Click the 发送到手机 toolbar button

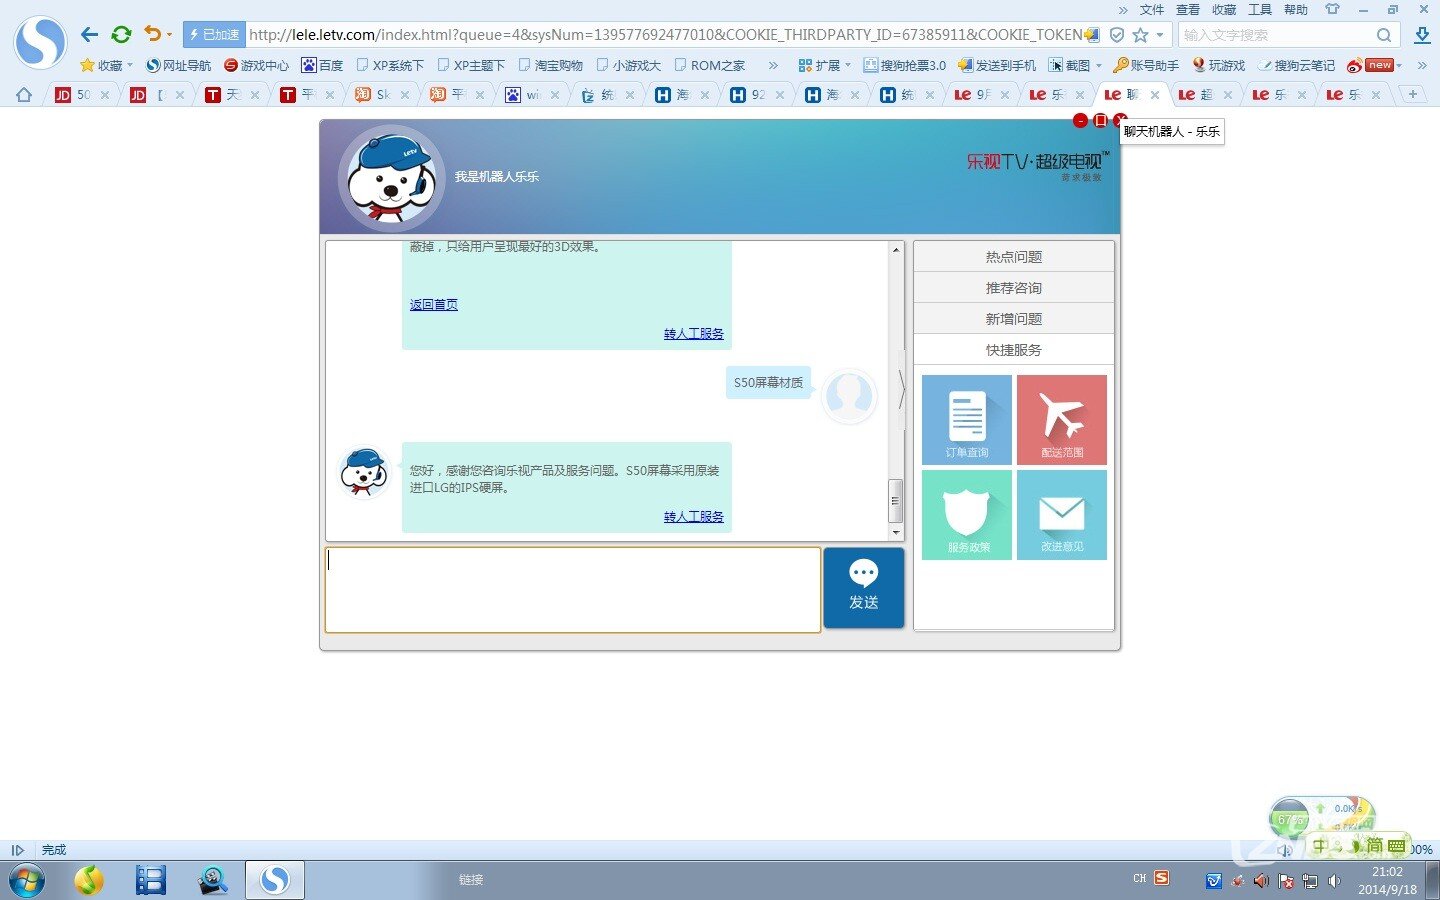[997, 65]
